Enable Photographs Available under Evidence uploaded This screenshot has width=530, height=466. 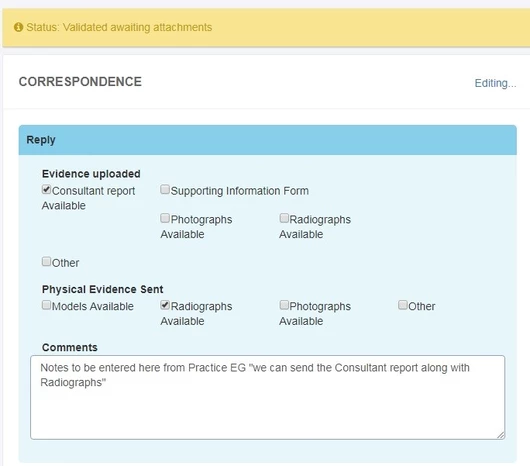click(165, 218)
